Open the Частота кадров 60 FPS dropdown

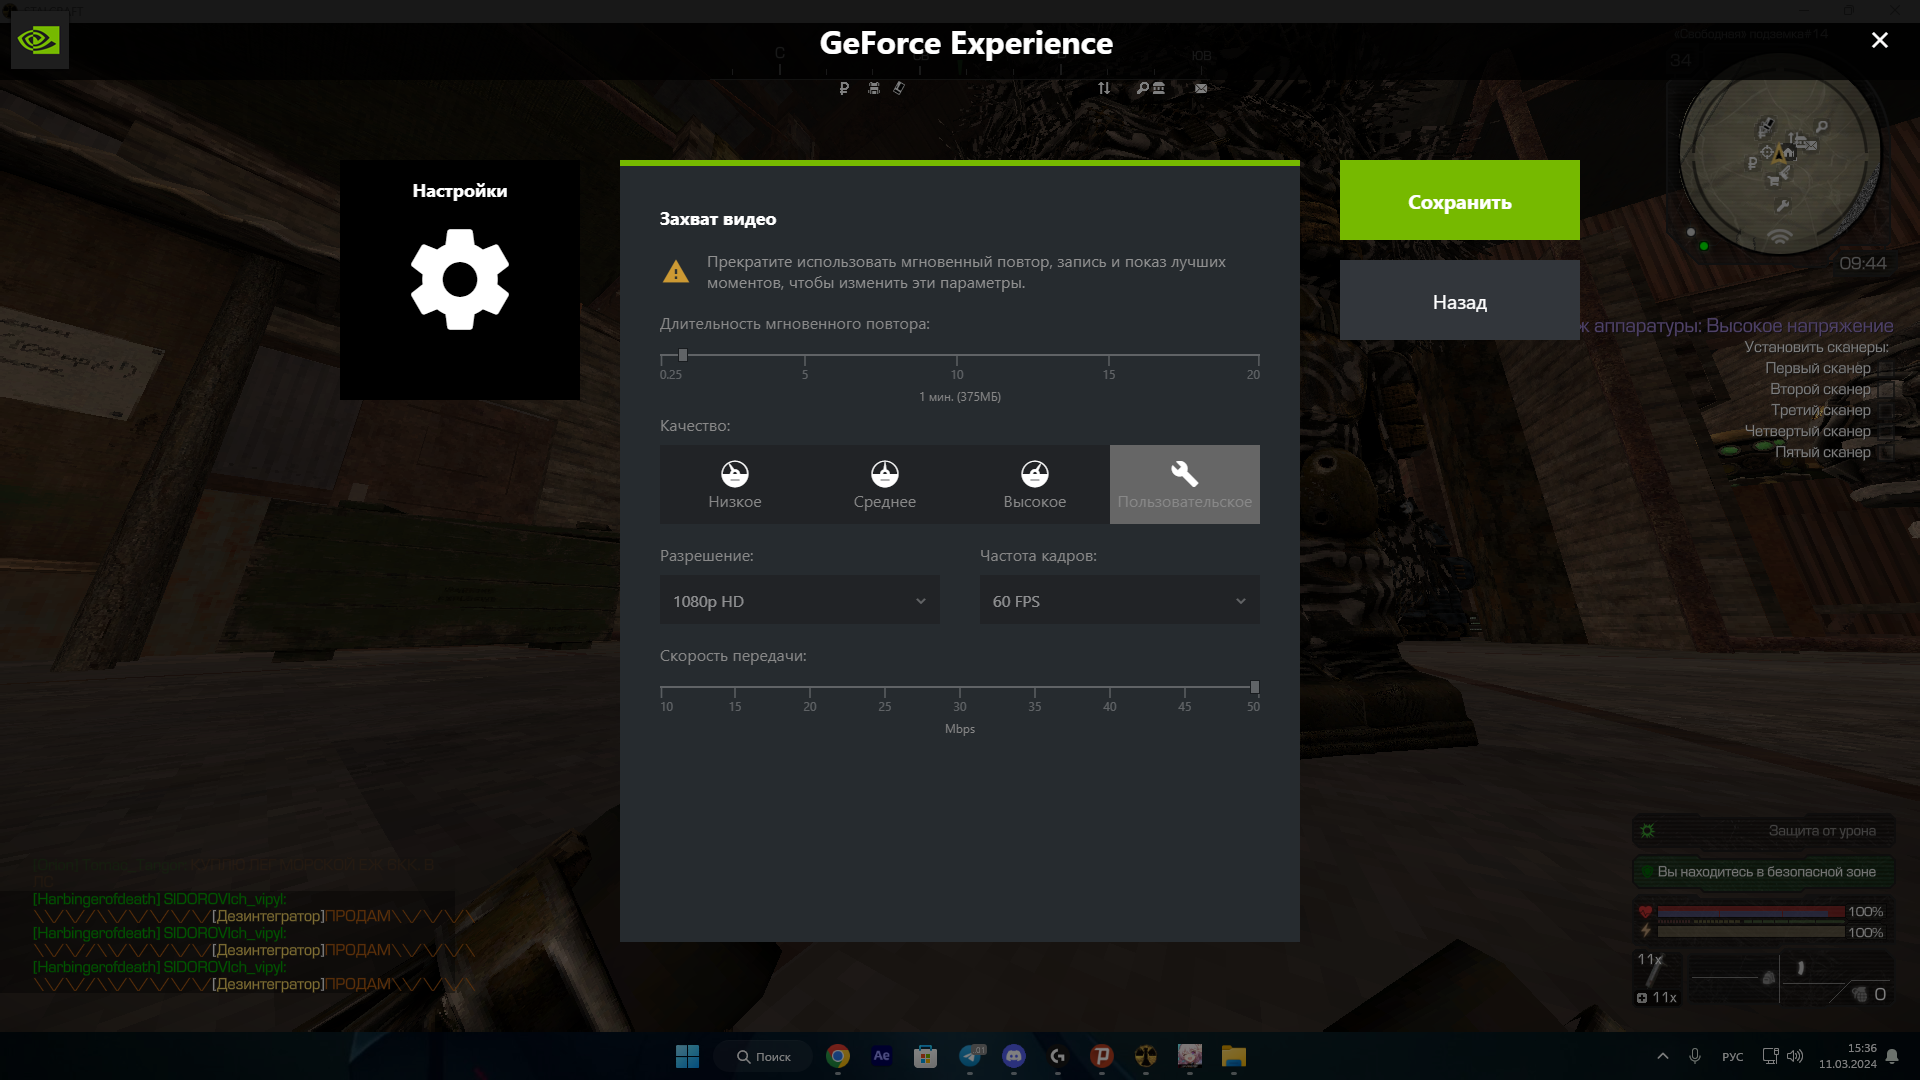point(1120,600)
